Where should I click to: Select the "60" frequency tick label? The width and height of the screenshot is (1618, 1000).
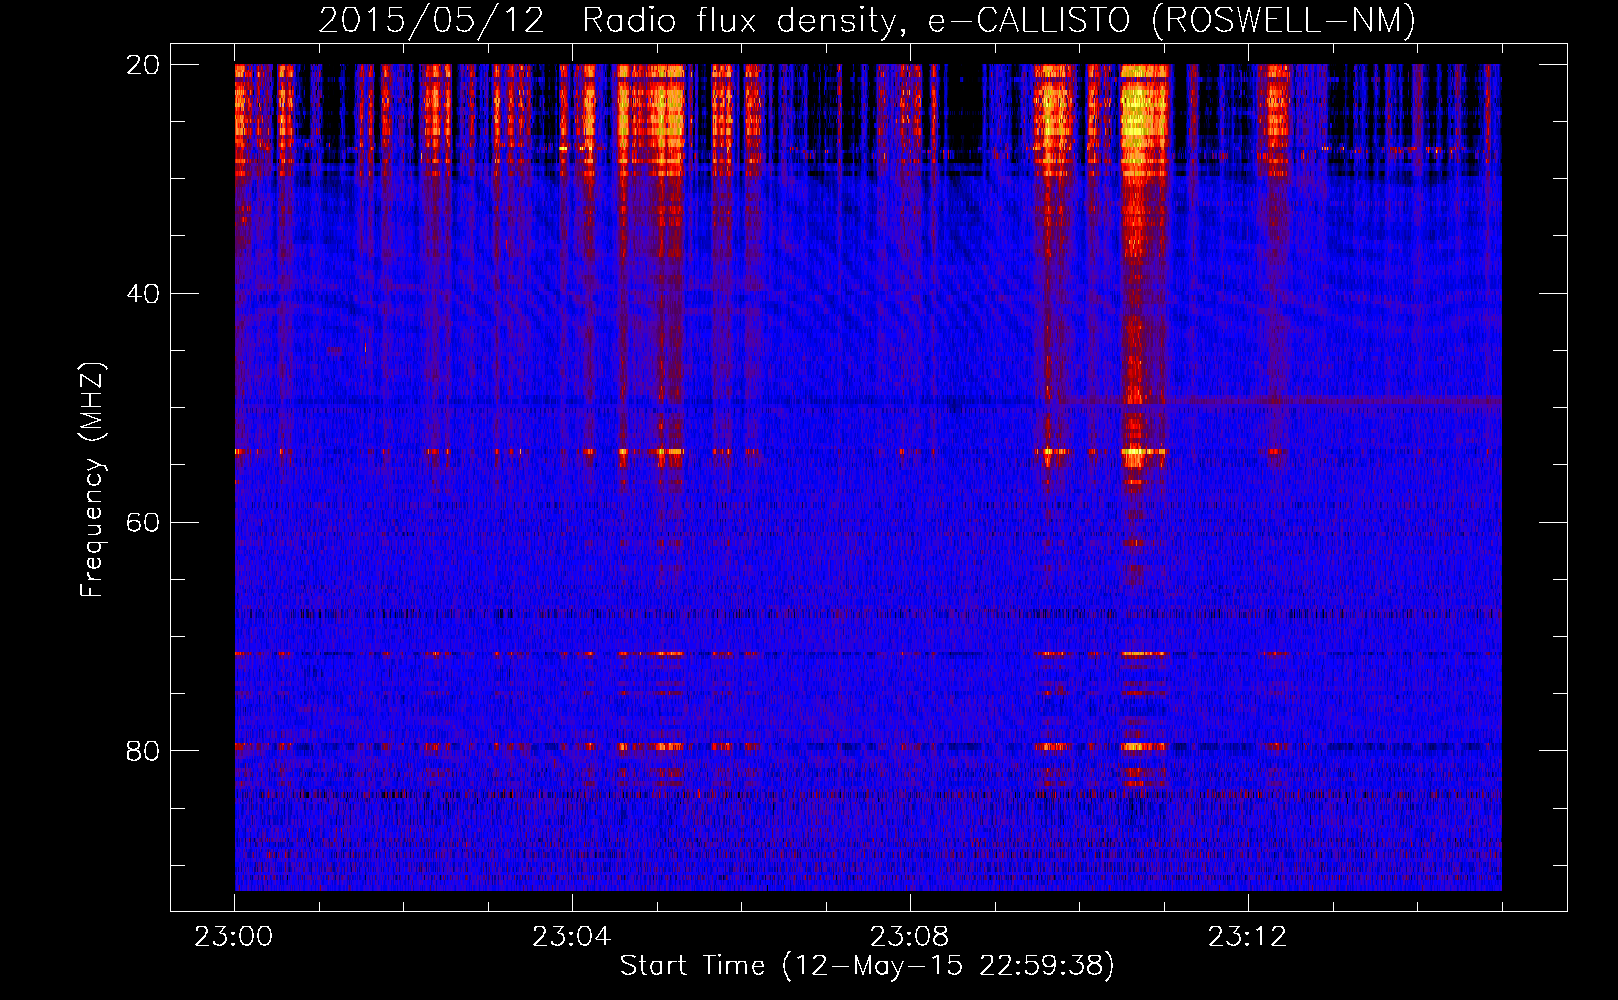point(143,522)
